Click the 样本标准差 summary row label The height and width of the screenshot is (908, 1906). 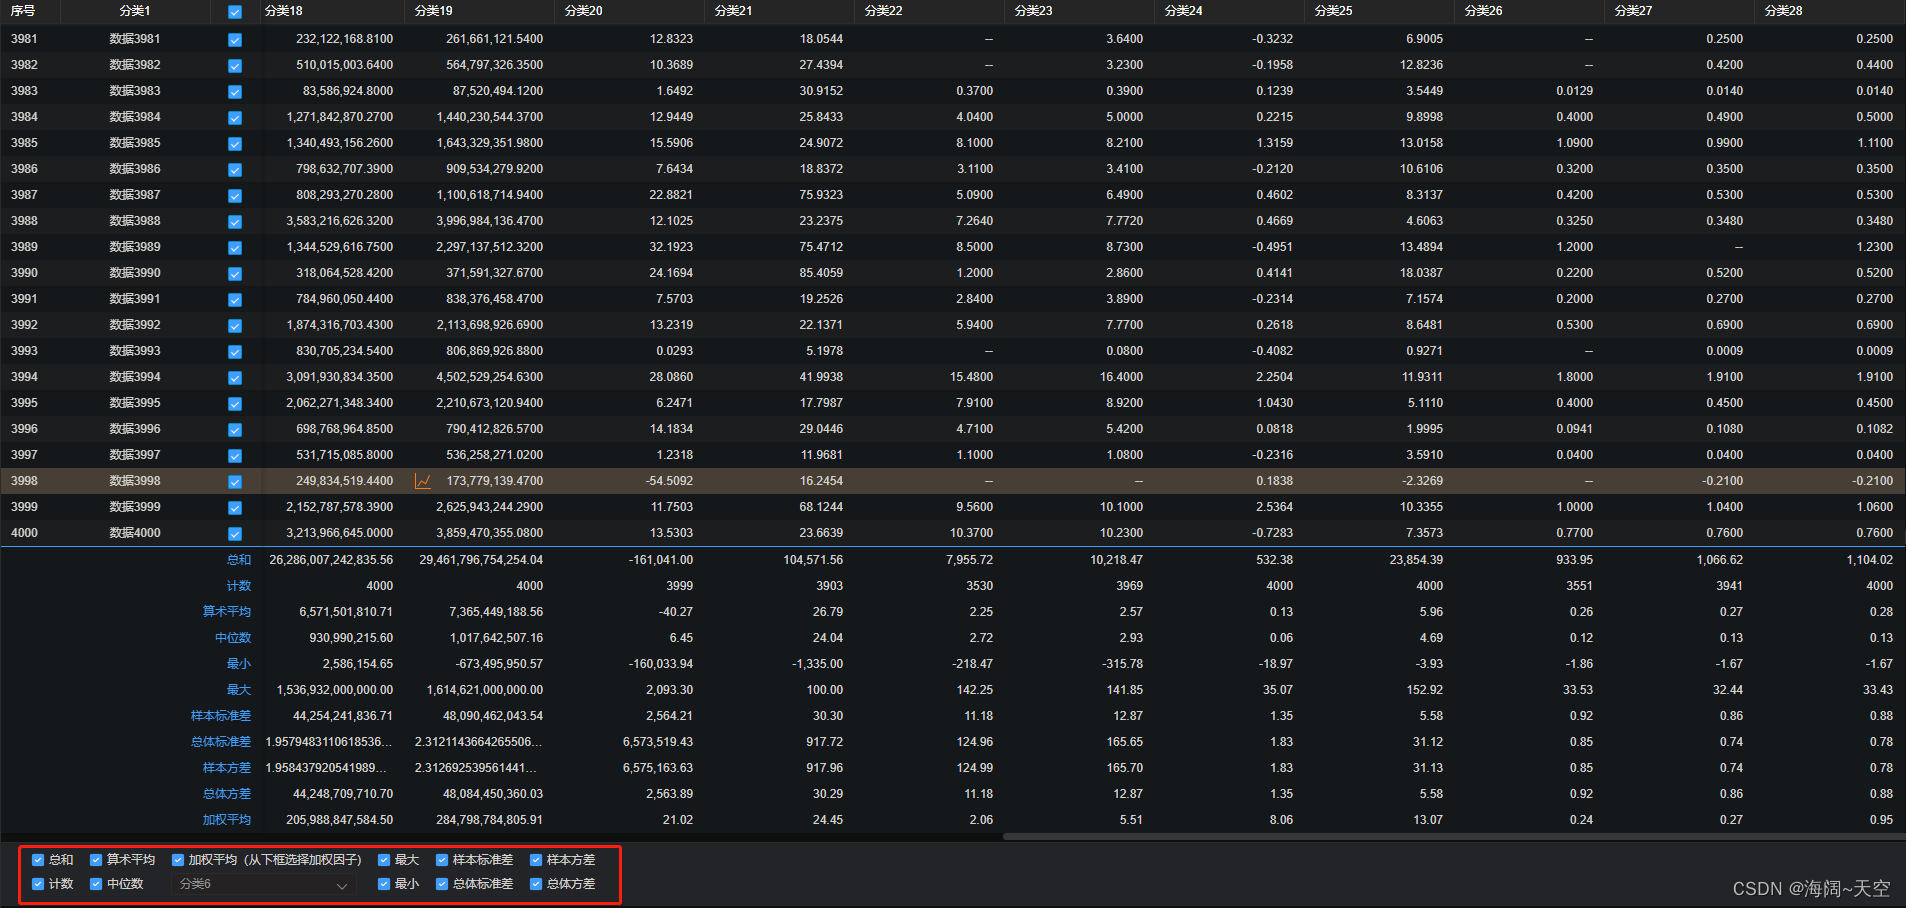221,716
